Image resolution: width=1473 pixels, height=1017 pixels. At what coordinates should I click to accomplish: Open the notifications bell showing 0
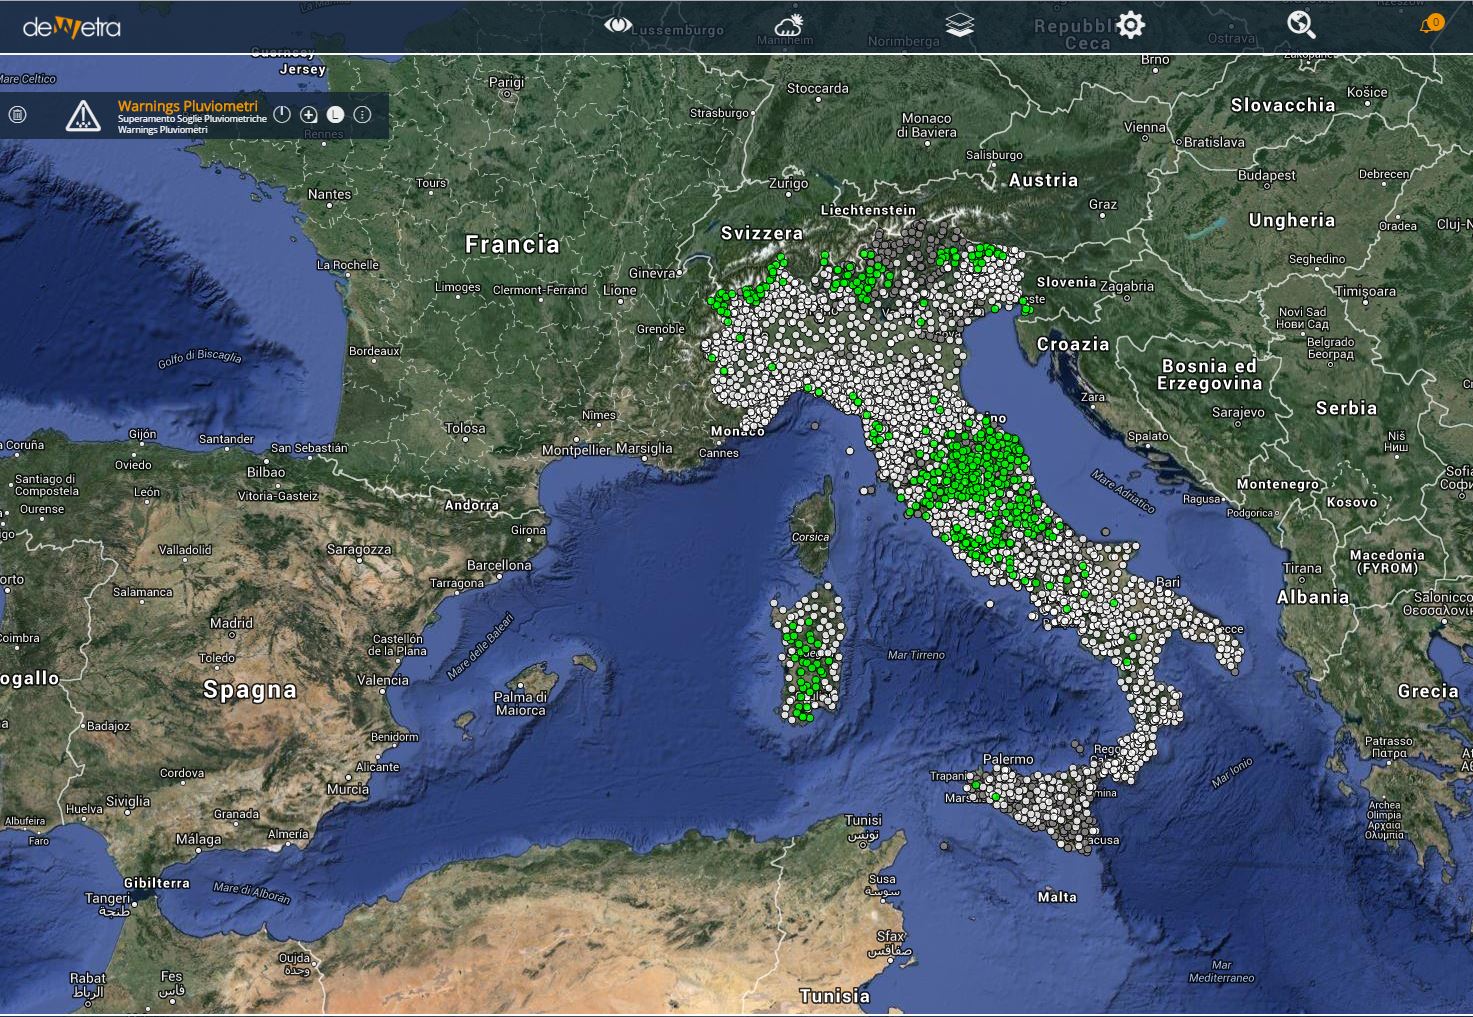point(1431,24)
